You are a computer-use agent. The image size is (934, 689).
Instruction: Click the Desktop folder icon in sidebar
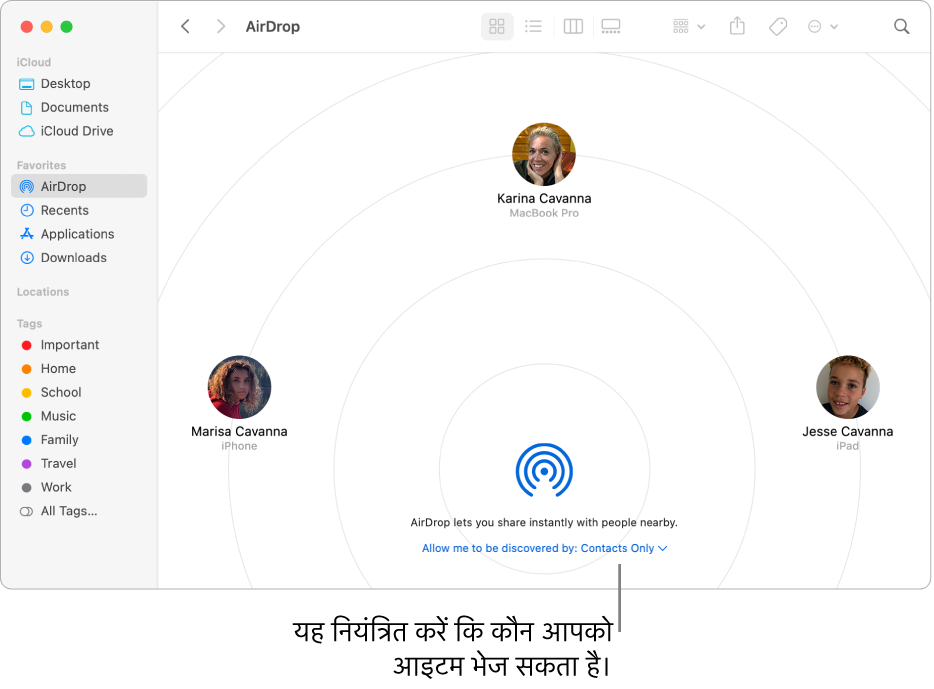[27, 84]
